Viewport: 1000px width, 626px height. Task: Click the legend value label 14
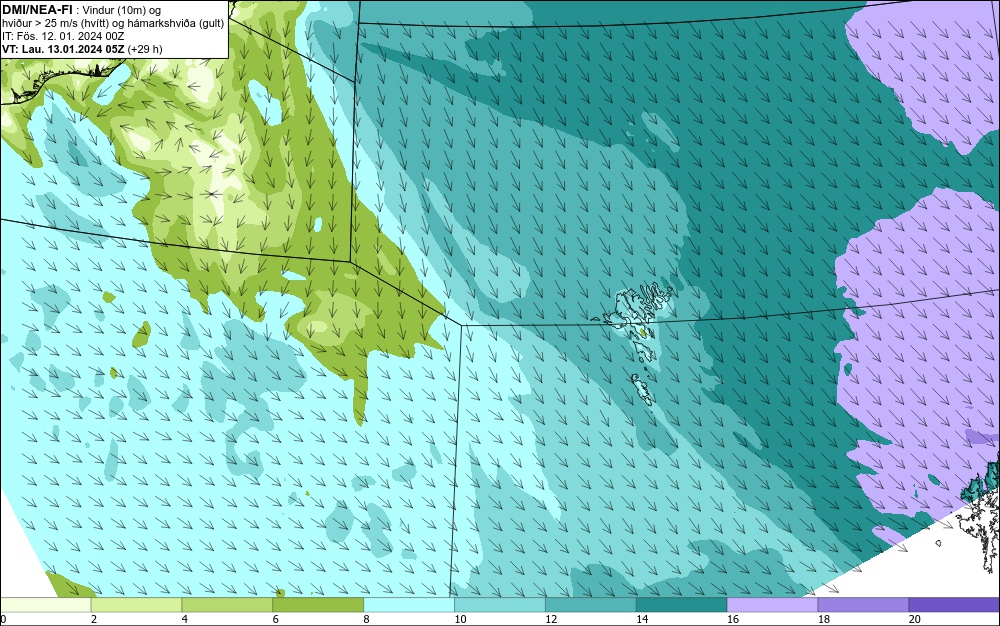coord(642,619)
